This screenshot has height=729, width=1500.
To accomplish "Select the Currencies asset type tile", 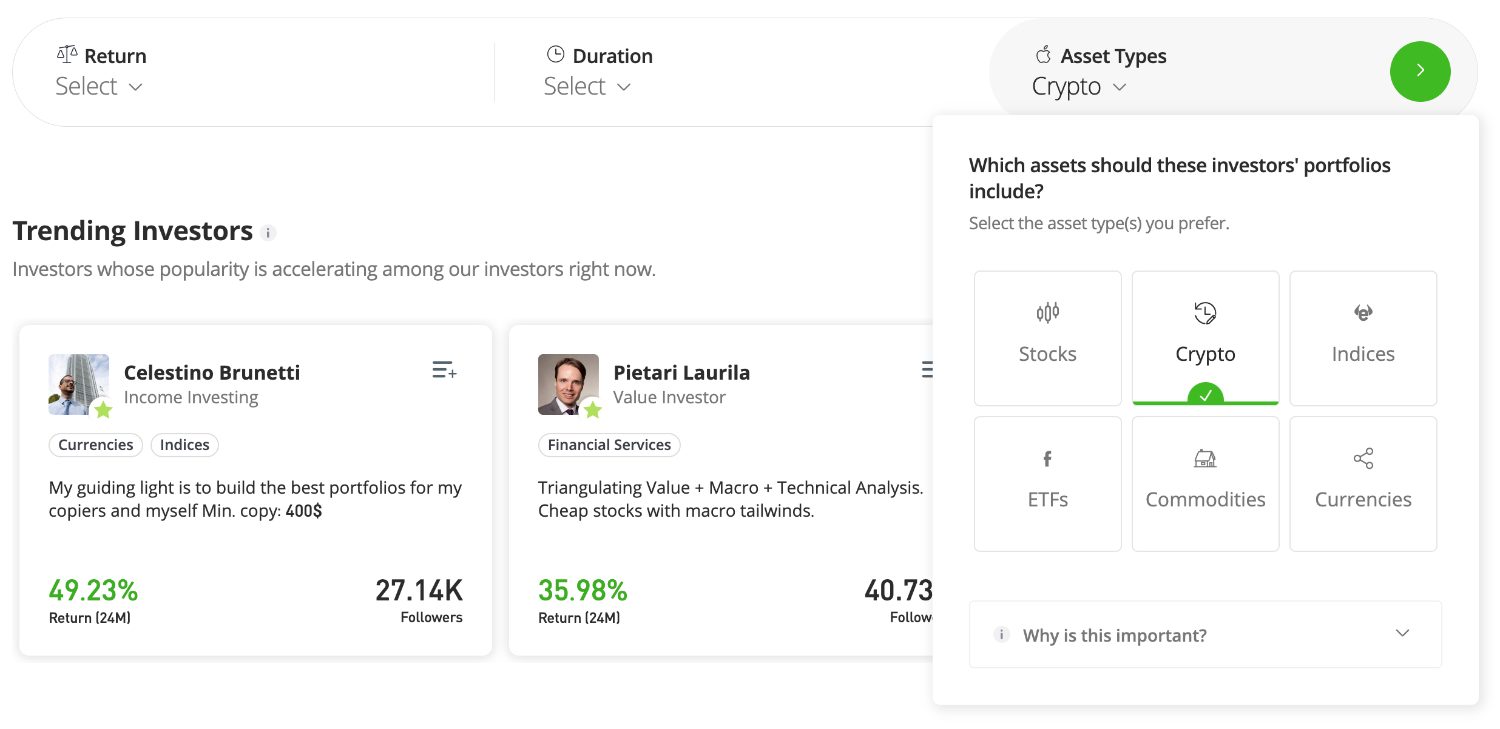I will 1363,484.
